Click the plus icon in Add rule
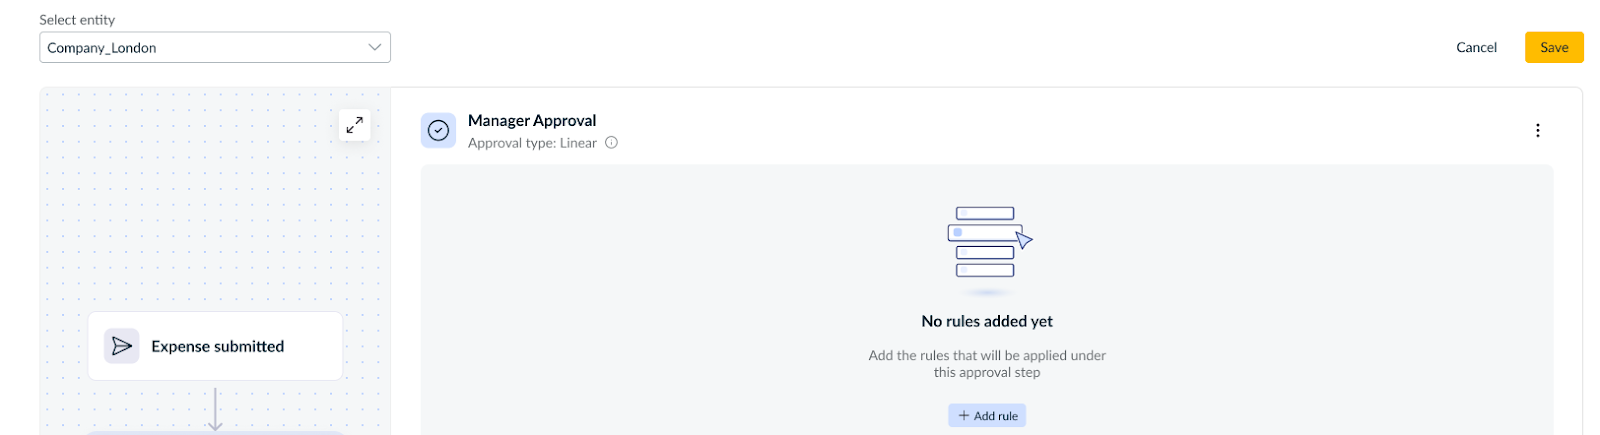The width and height of the screenshot is (1600, 435). coord(964,416)
